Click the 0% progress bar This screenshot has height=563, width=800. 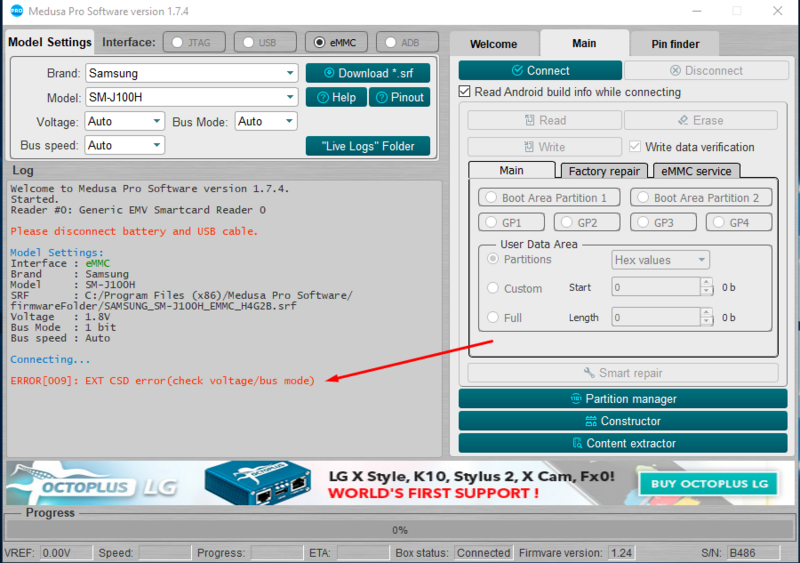point(400,530)
